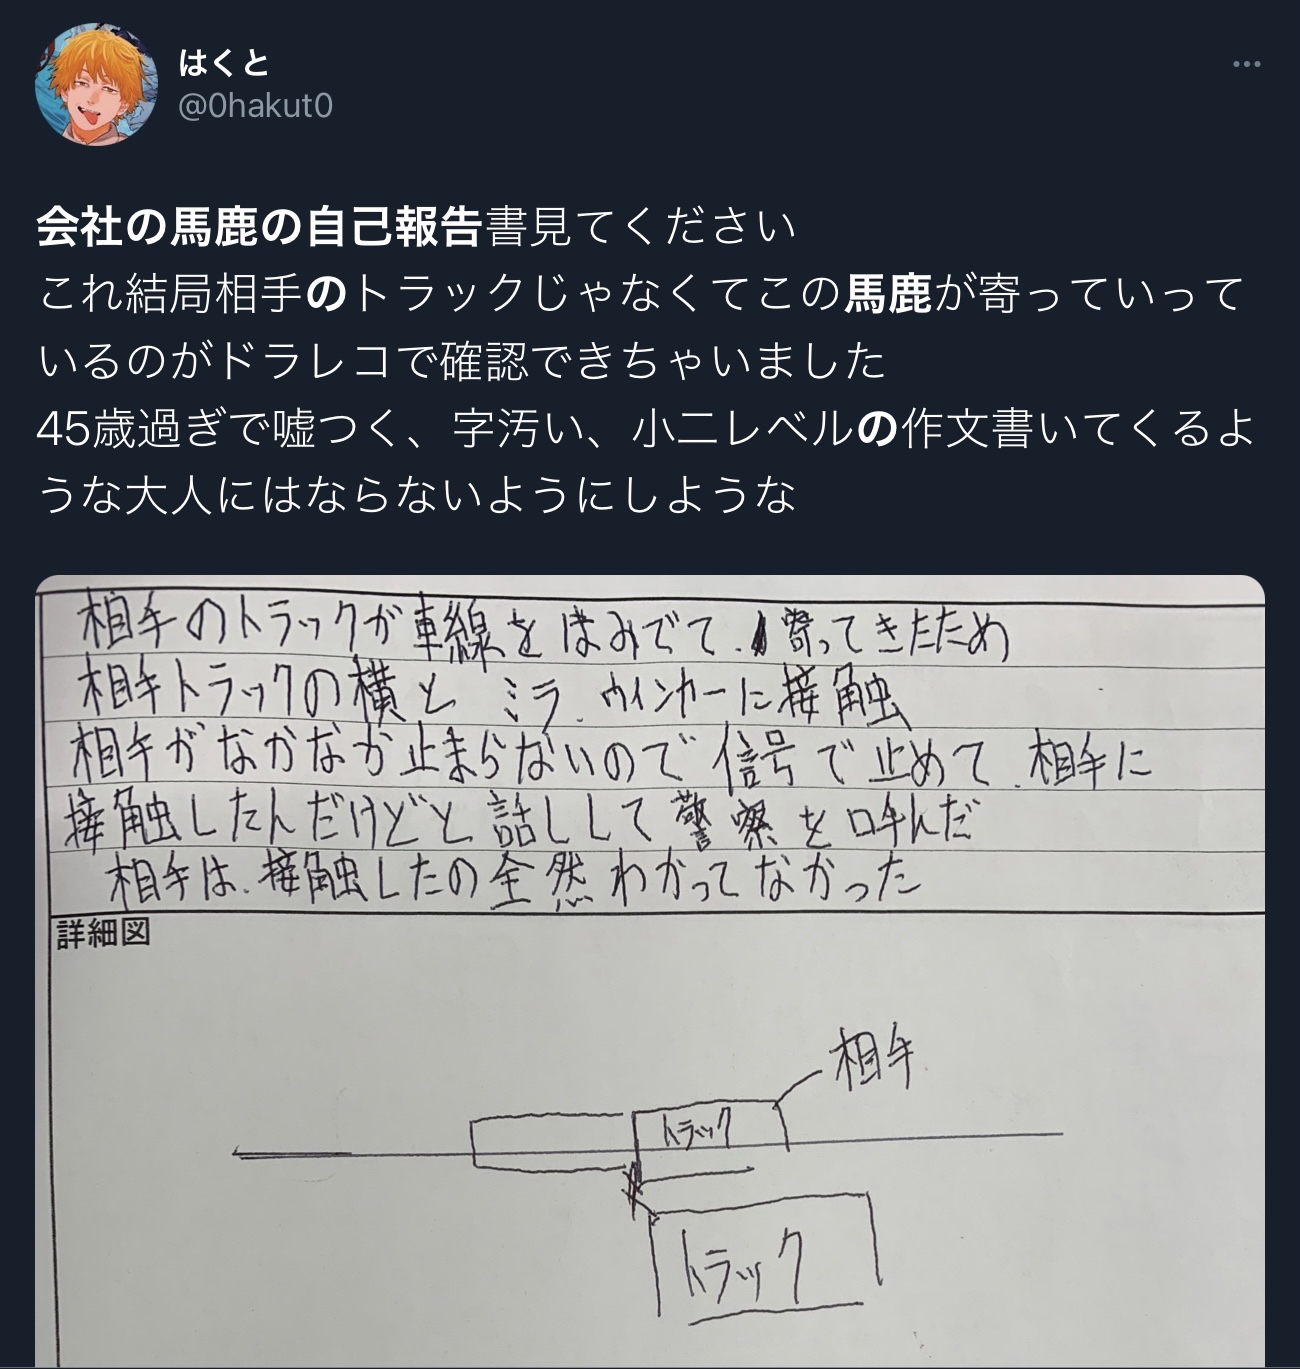The image size is (1300, 1369).
Task: Open the attached handwritten report photo
Action: 650,972
